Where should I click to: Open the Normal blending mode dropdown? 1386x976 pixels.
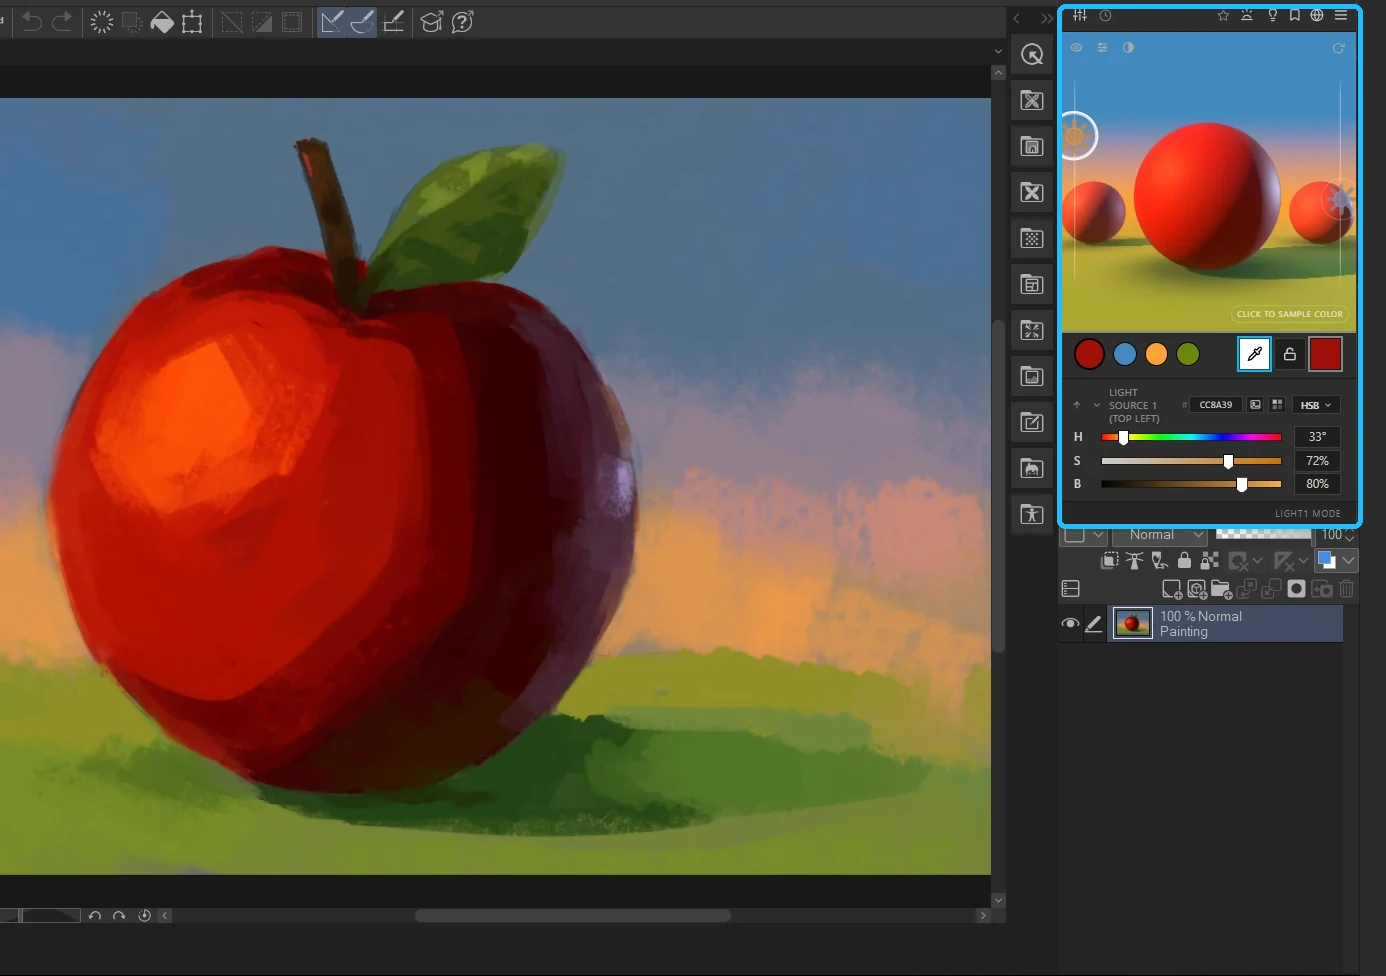coord(1160,535)
